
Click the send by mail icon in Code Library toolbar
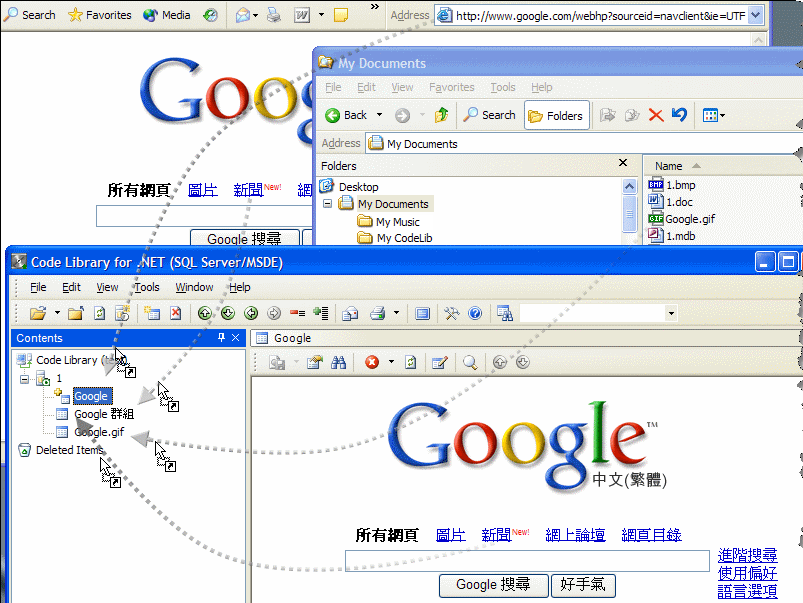tap(350, 313)
